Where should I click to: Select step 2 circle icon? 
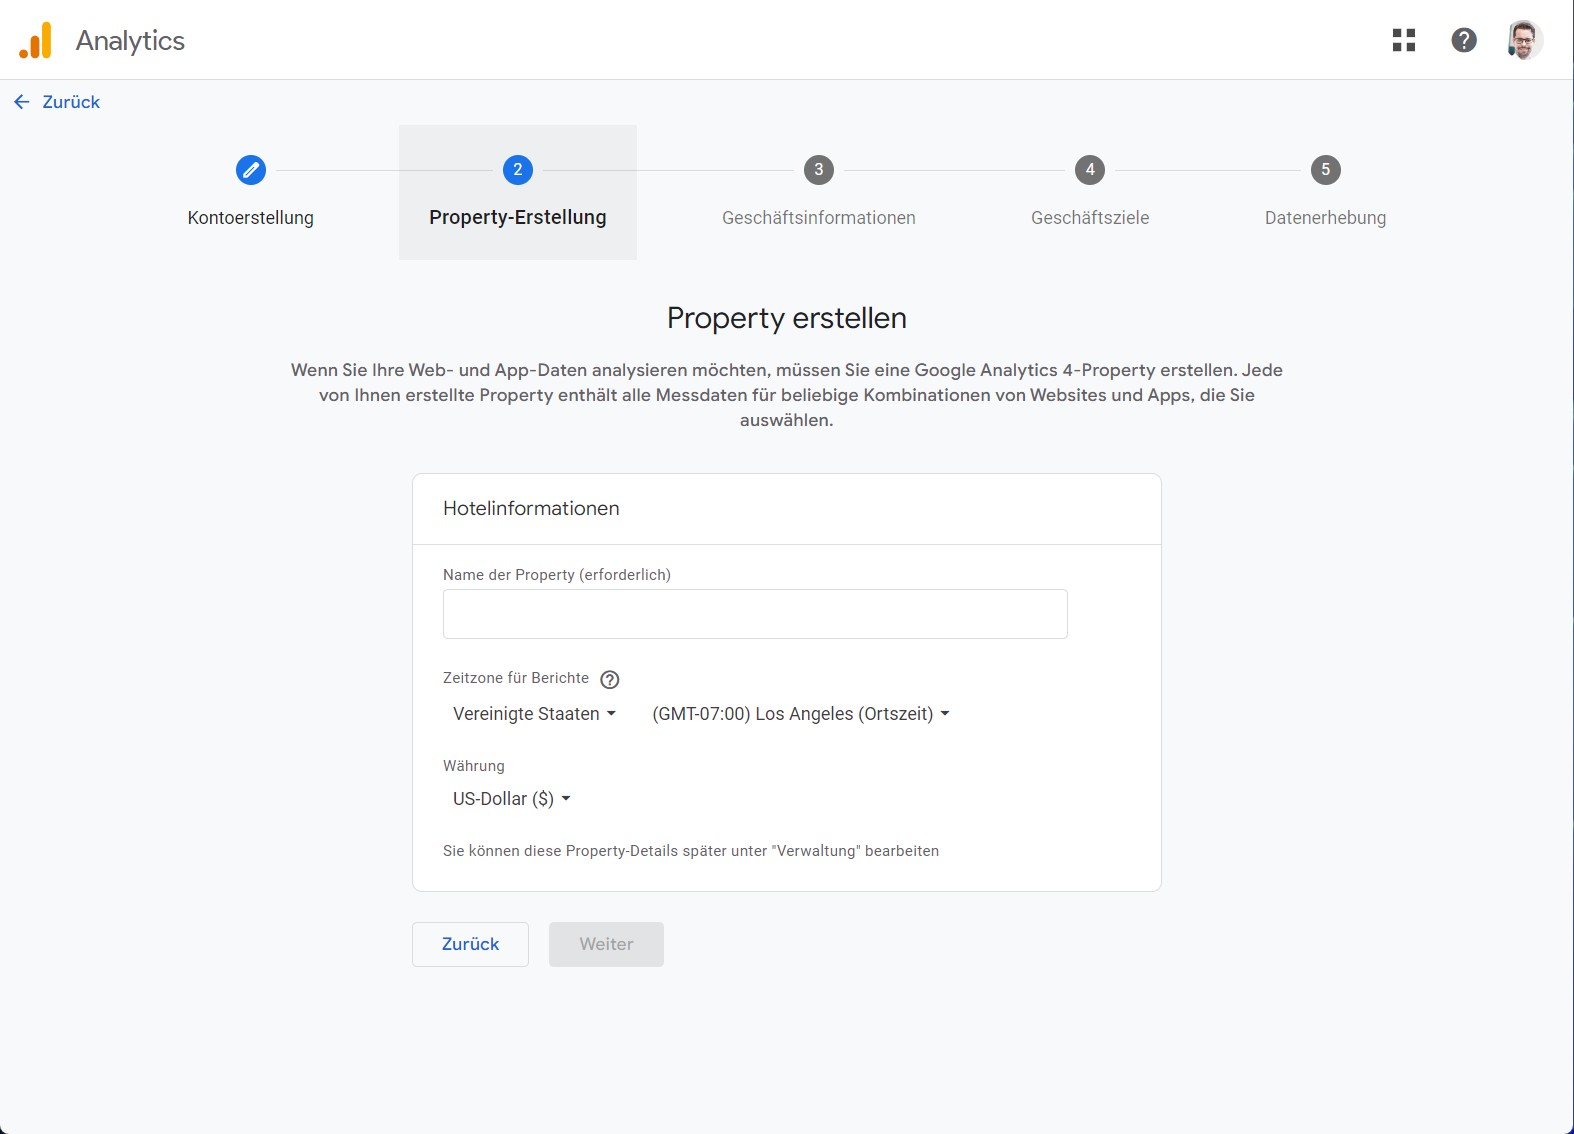pos(518,170)
